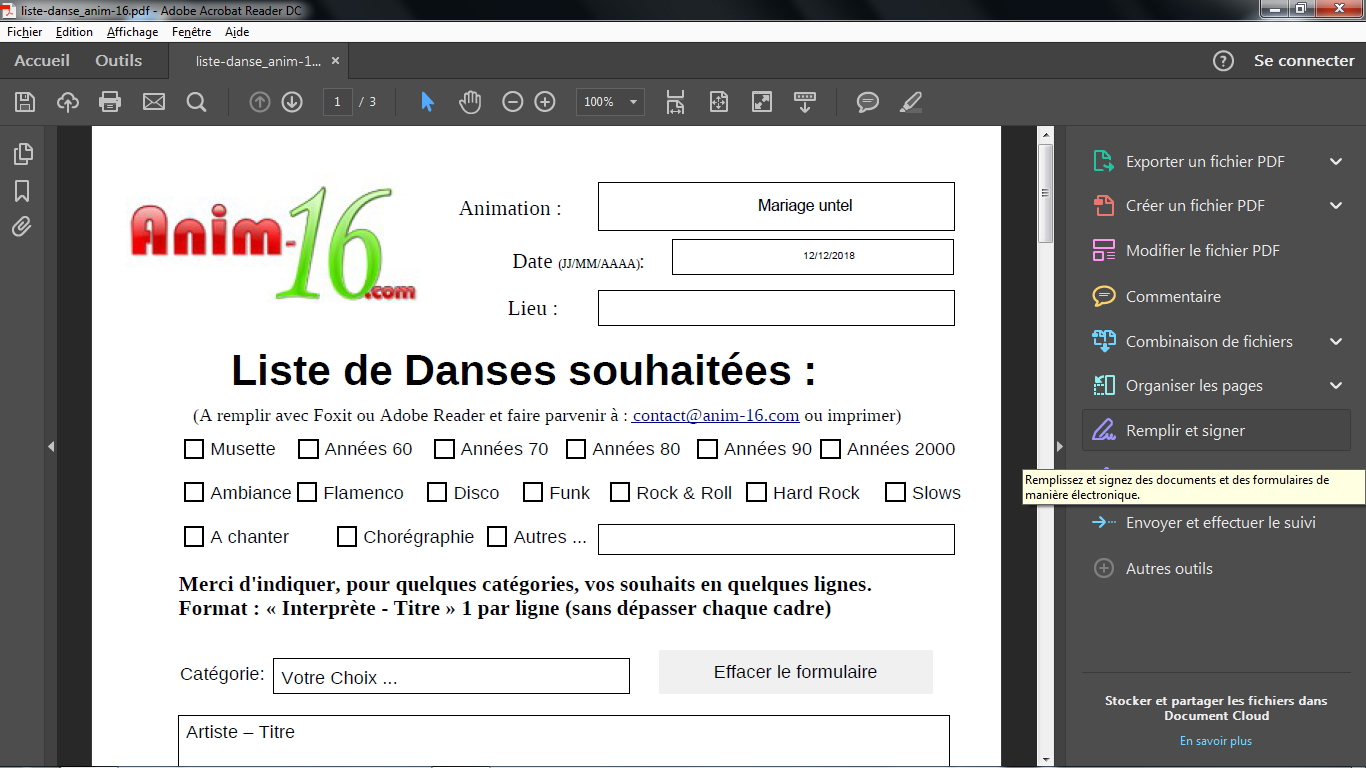
Task: Open Remplir et signer tool
Action: click(1216, 431)
